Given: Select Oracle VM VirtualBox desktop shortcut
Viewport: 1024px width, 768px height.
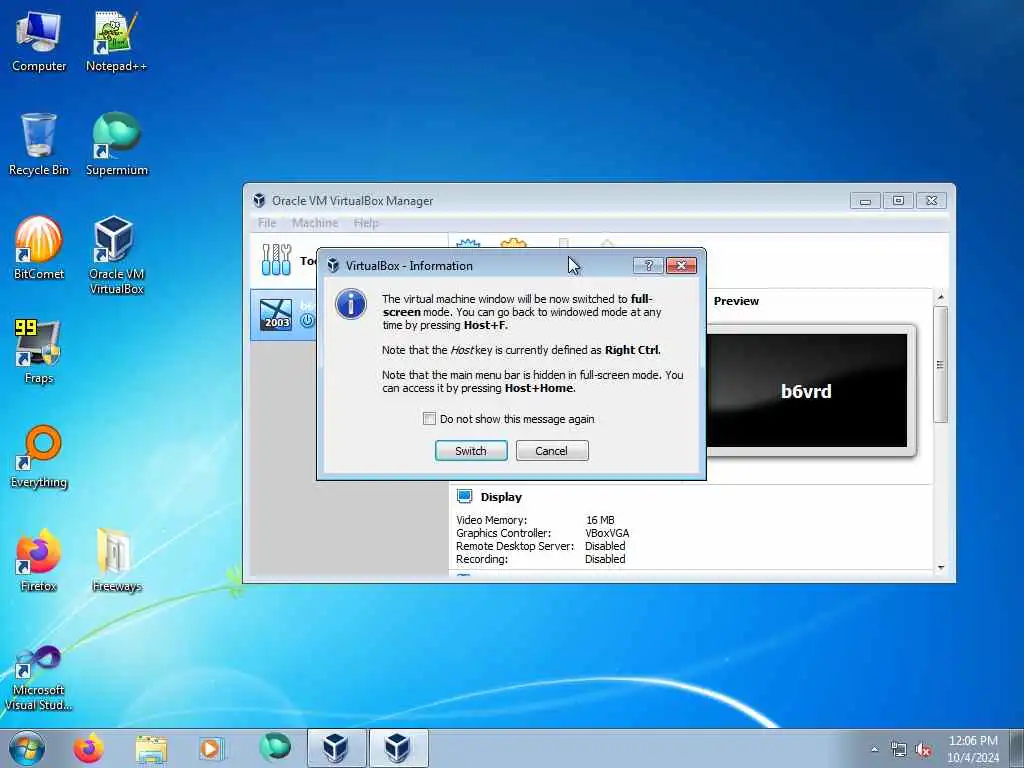Looking at the screenshot, I should (116, 255).
